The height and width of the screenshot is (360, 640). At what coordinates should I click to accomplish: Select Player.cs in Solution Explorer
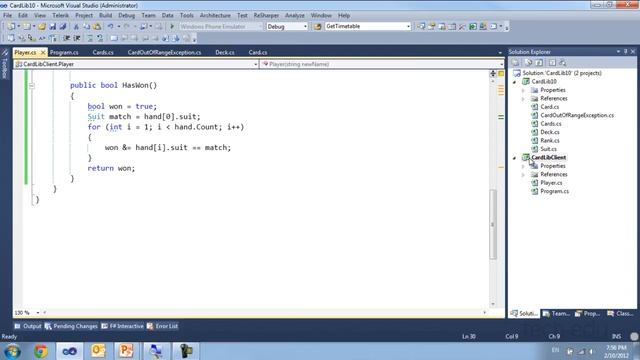[551, 183]
